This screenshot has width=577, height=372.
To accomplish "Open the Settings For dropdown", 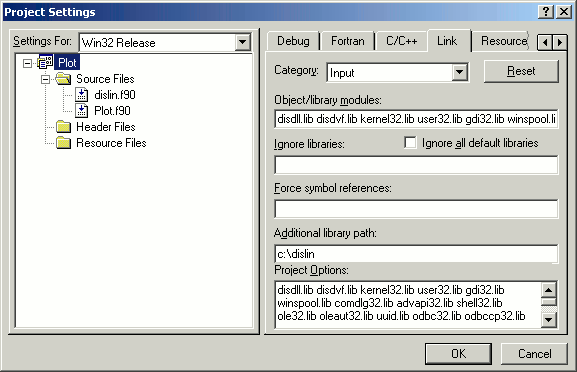I will click(x=242, y=42).
